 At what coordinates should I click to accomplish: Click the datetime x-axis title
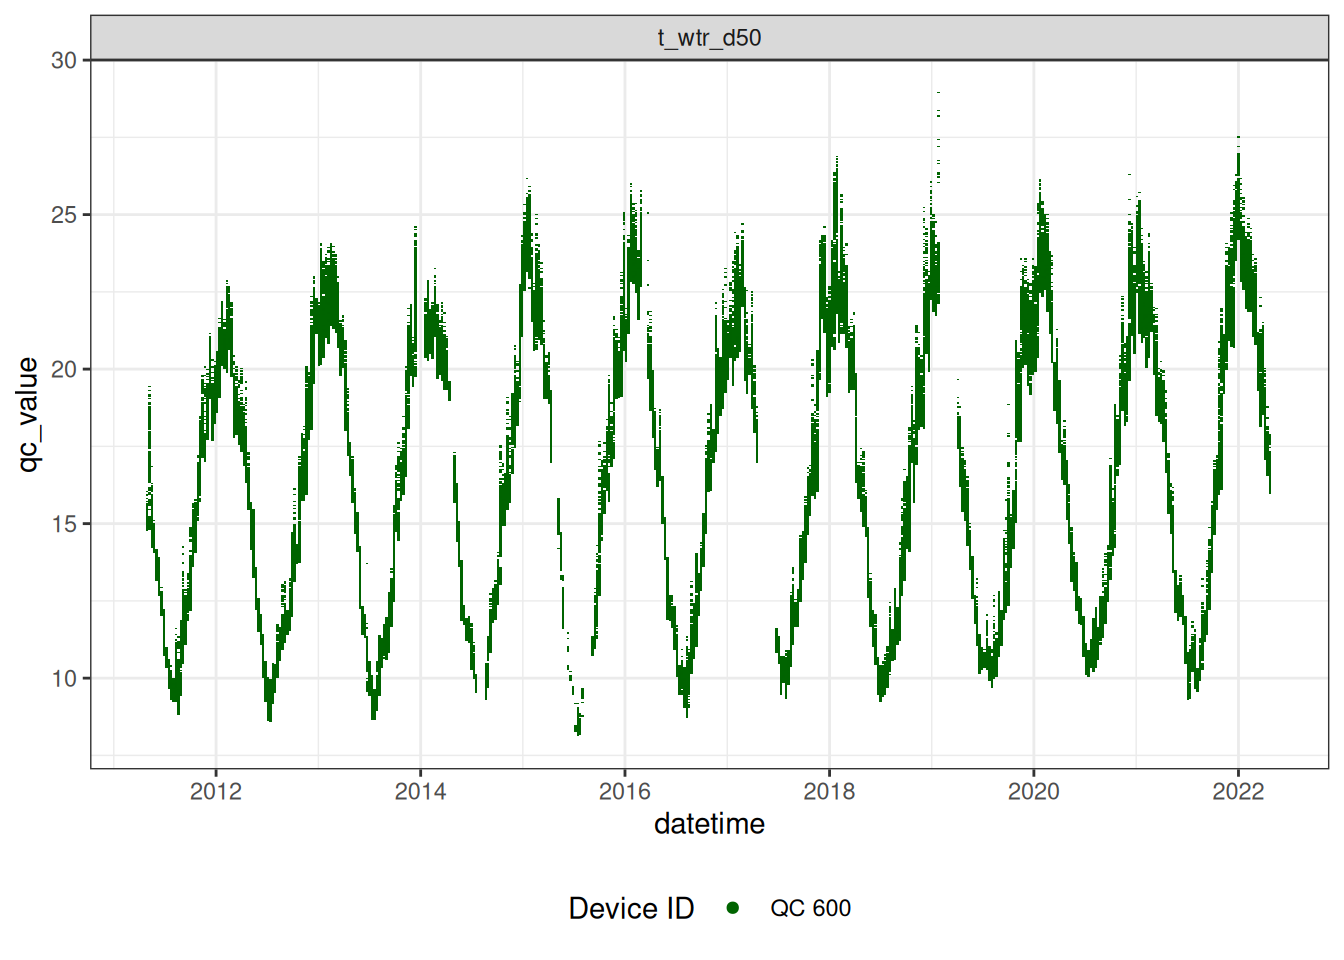point(709,824)
